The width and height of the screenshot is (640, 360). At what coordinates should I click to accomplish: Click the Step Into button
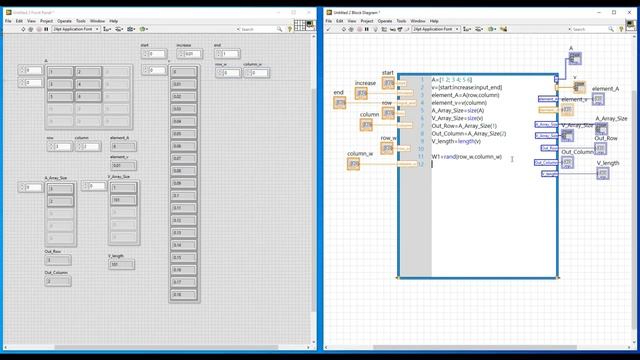point(392,29)
